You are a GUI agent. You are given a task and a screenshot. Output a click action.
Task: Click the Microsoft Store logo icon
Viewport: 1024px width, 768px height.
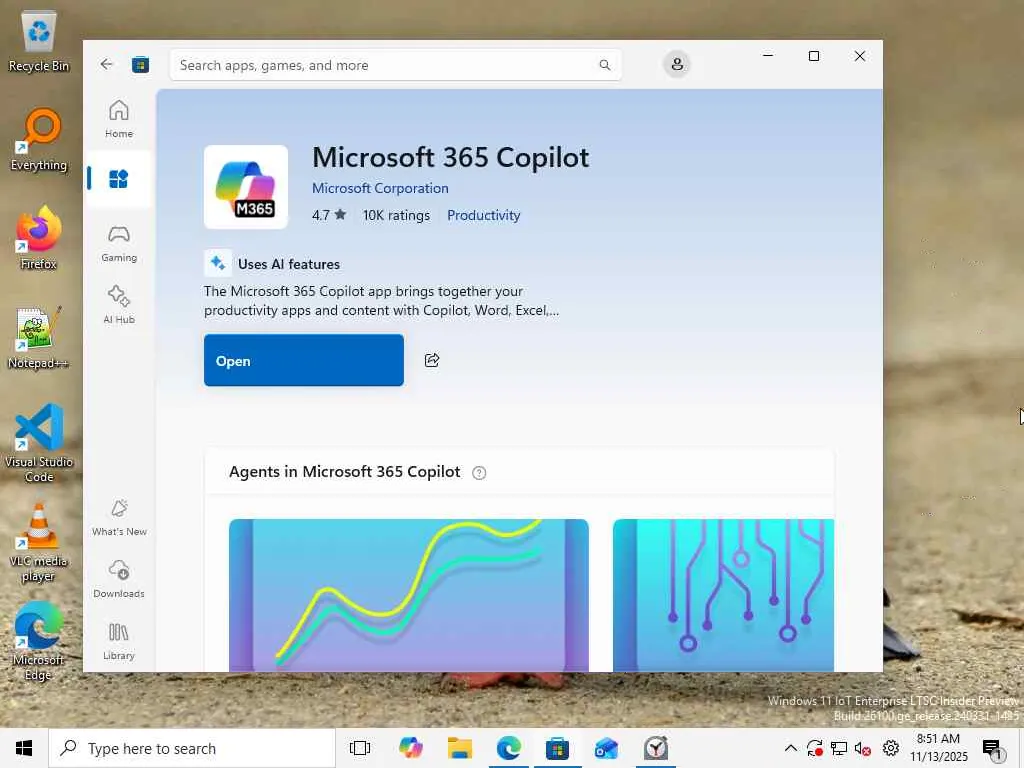click(140, 65)
